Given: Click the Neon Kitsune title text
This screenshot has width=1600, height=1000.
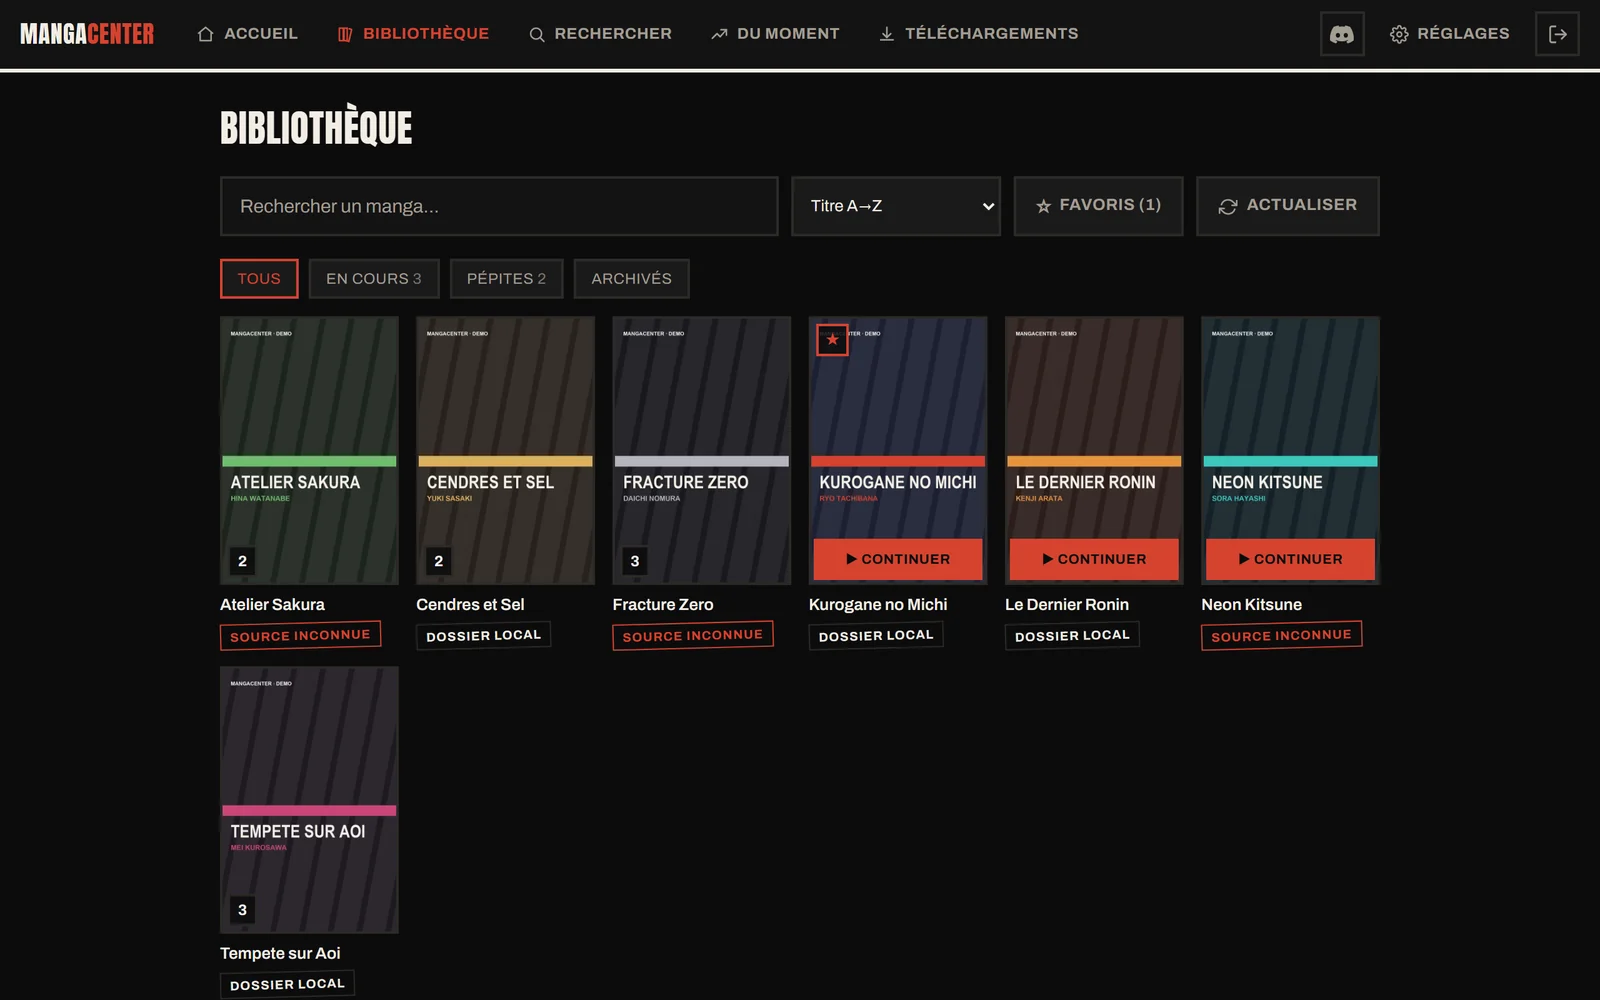Looking at the screenshot, I should click(1251, 605).
